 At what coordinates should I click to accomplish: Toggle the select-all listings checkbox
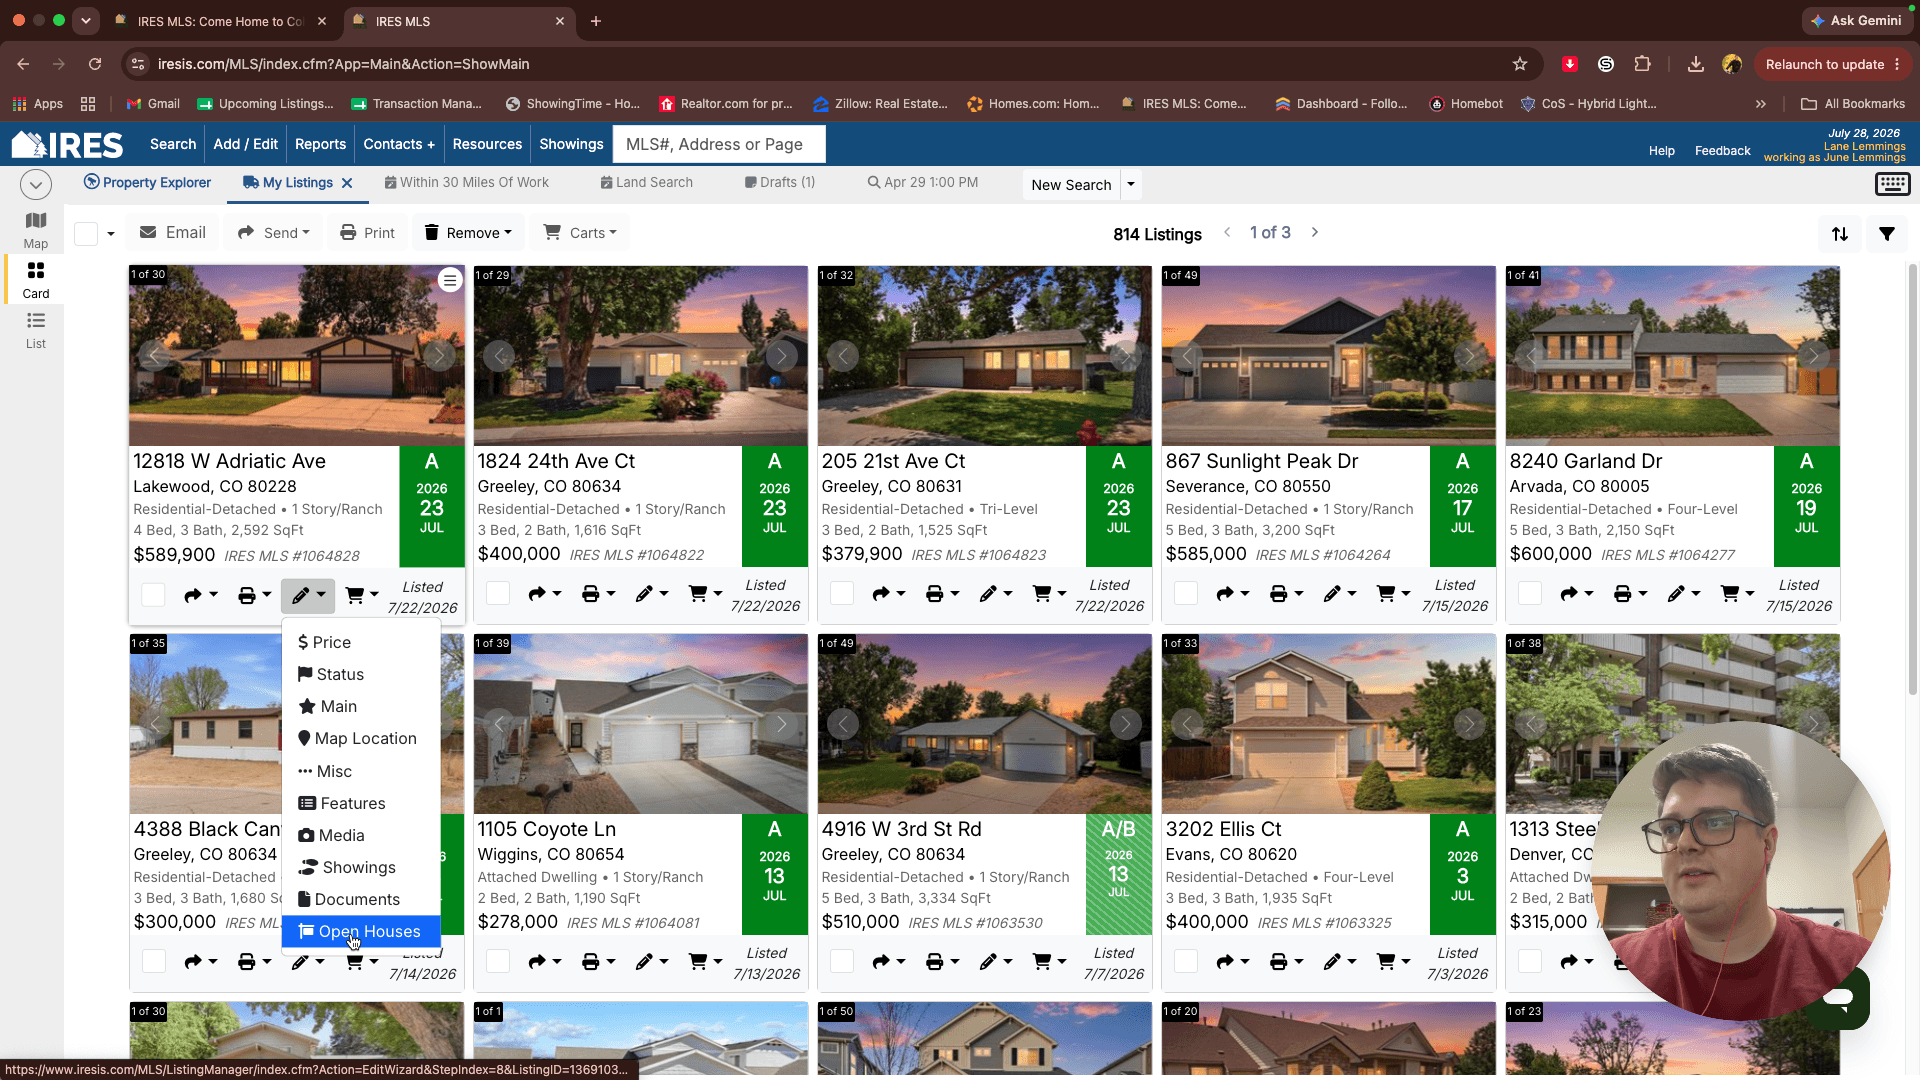tap(86, 233)
